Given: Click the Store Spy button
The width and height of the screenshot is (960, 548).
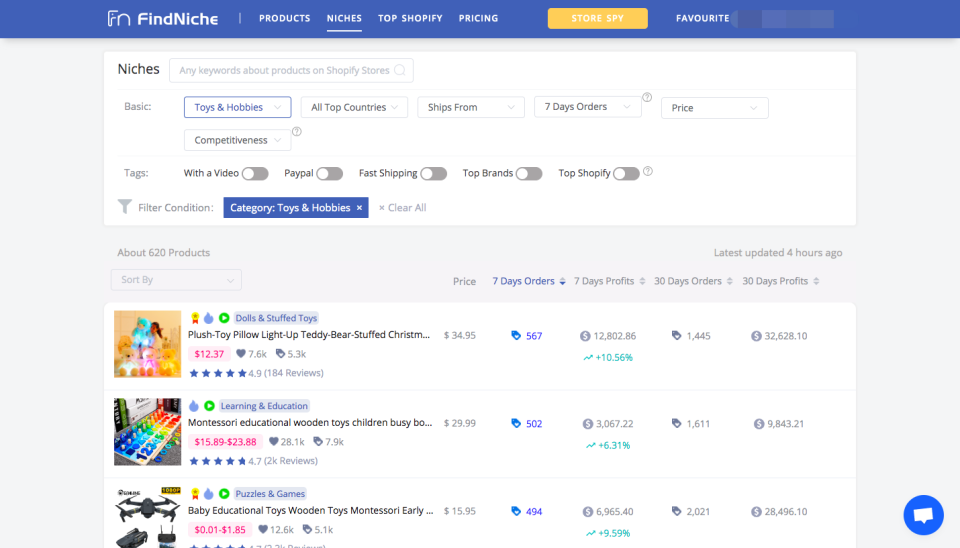Looking at the screenshot, I should coord(597,19).
